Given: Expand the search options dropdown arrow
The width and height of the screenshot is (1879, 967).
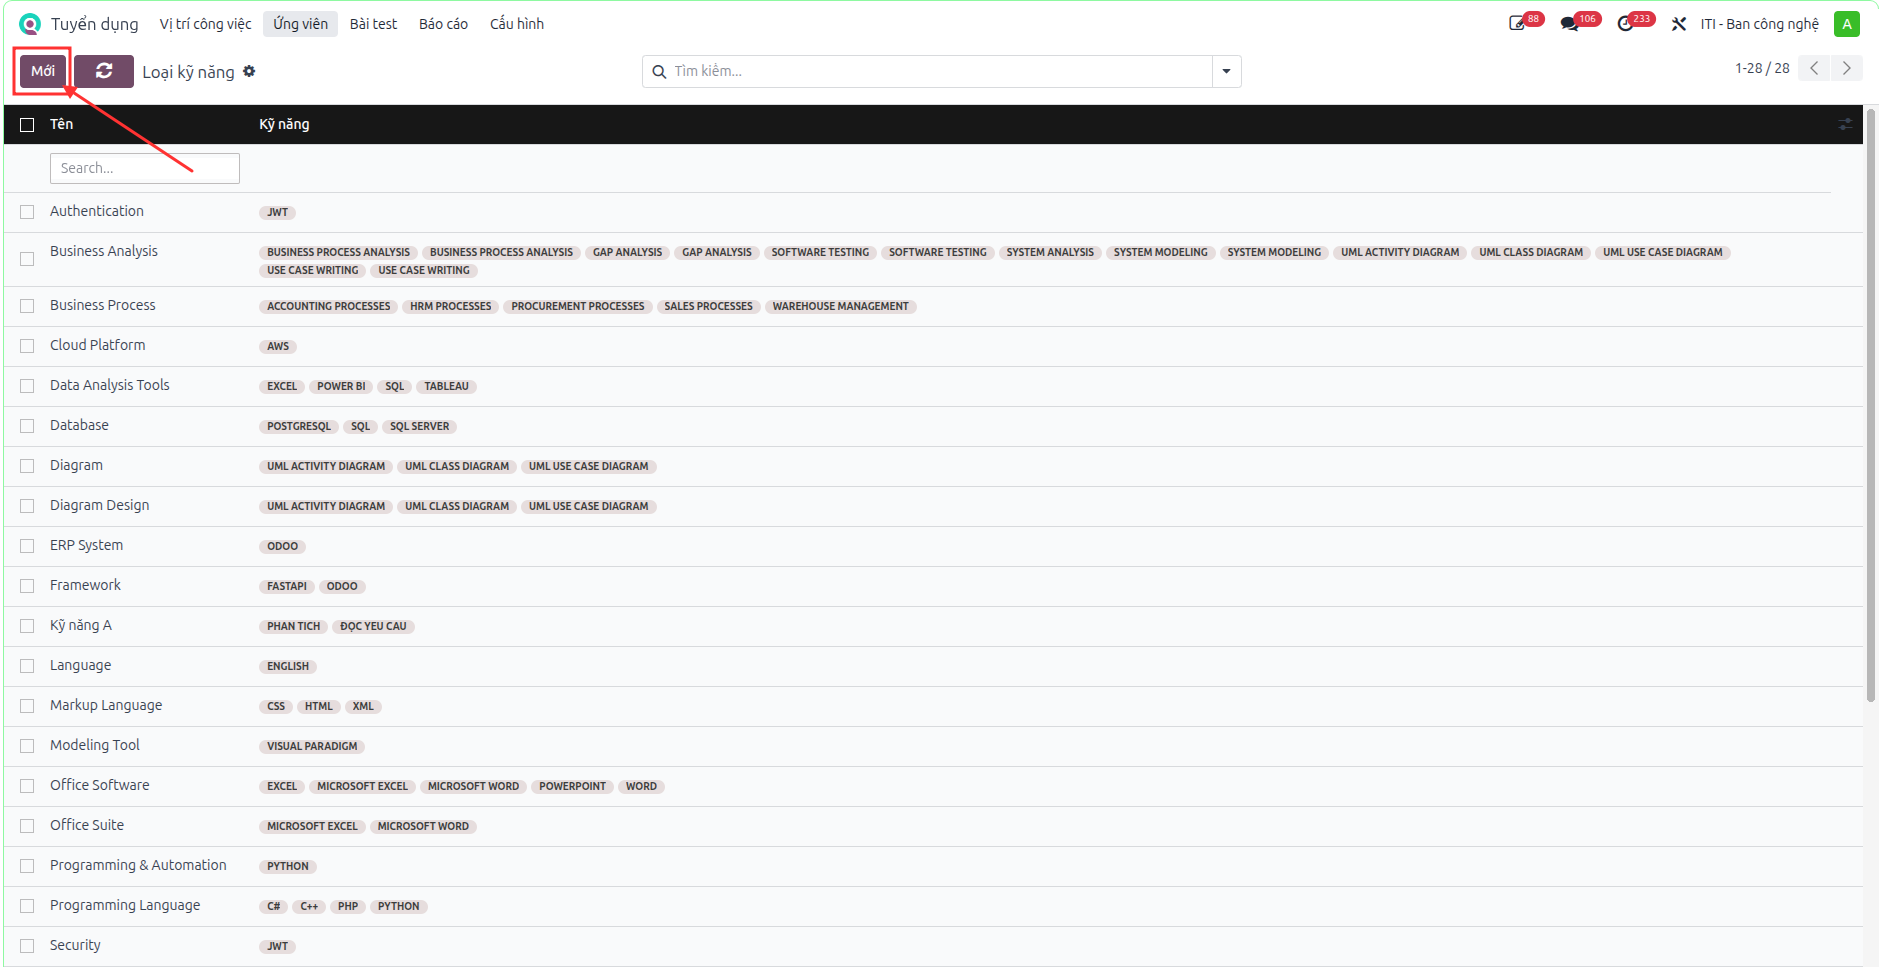Looking at the screenshot, I should [x=1226, y=71].
